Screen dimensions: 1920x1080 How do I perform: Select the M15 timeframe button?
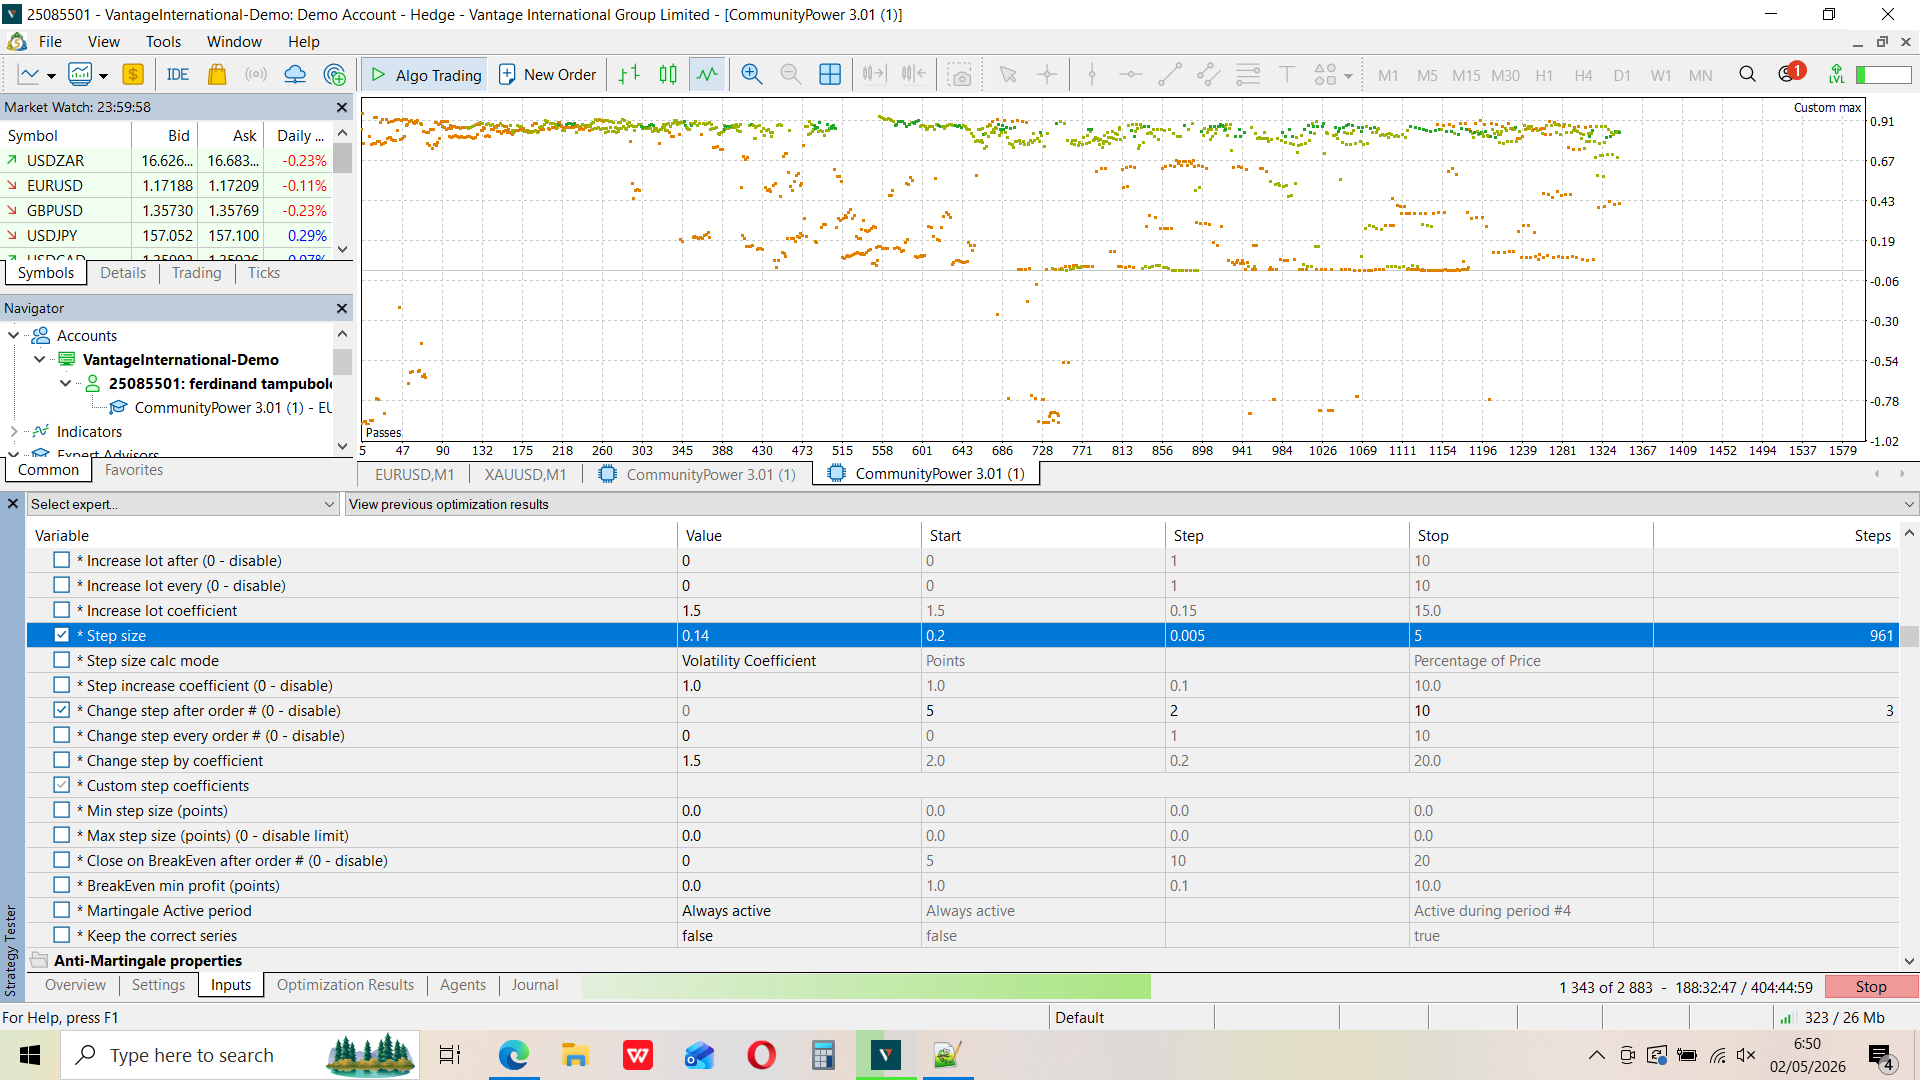pyautogui.click(x=1466, y=76)
